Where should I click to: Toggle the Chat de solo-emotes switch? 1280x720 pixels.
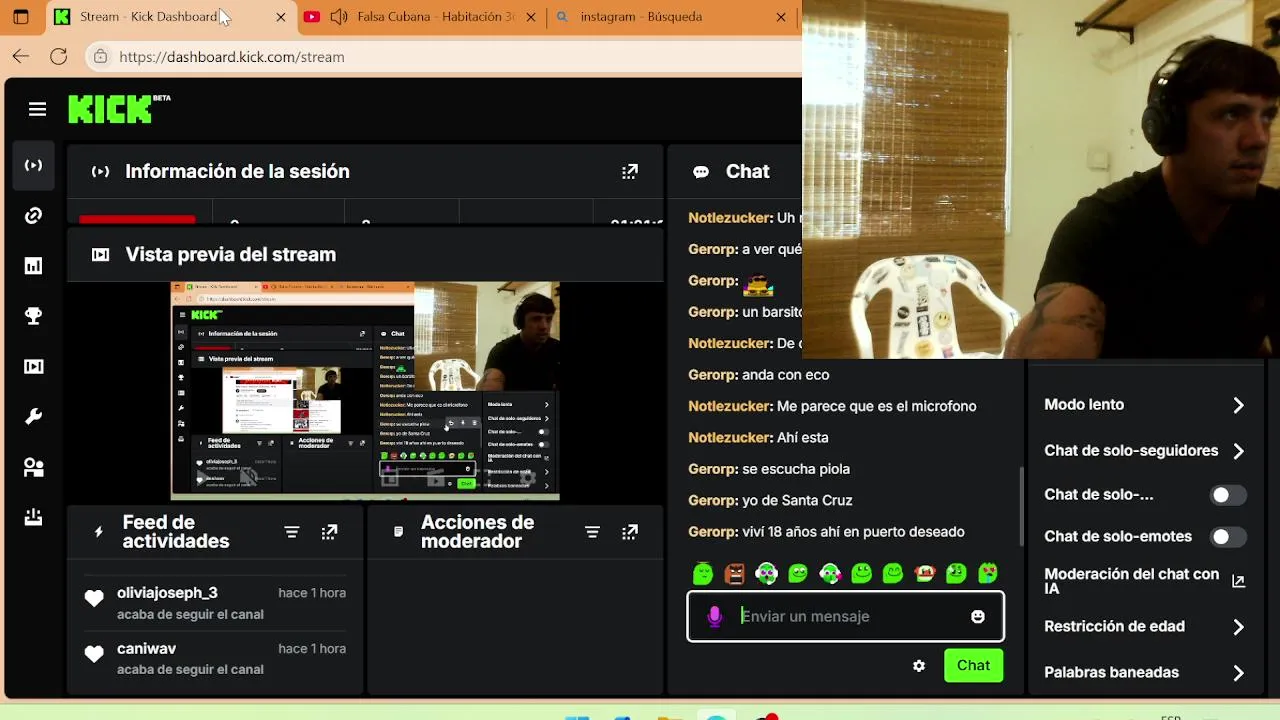click(1228, 537)
